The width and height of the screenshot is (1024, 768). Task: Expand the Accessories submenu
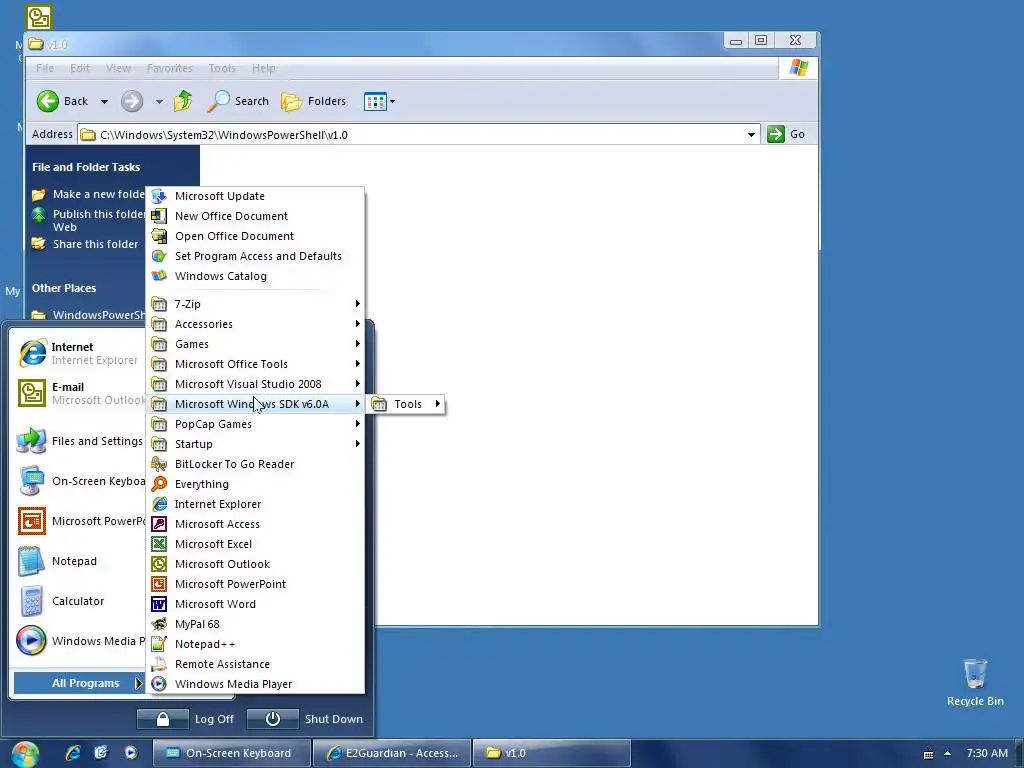255,324
